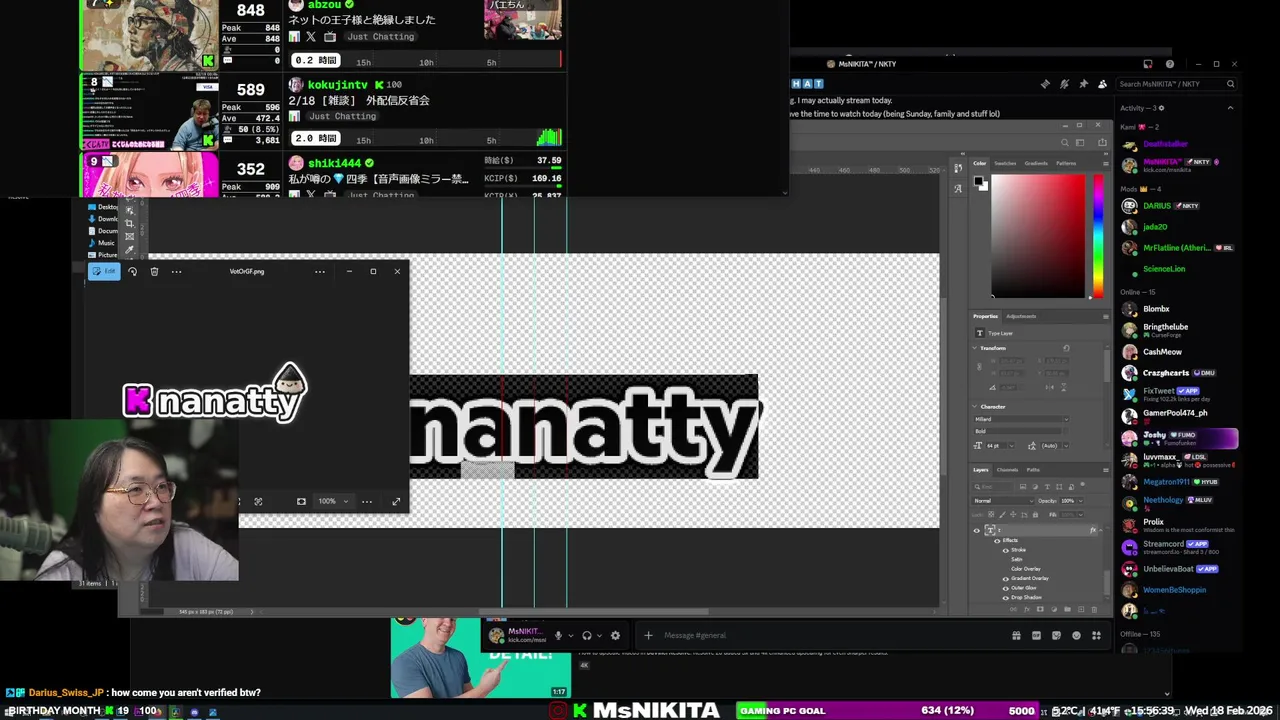Click the Discord help question mark icon

pos(1169,64)
